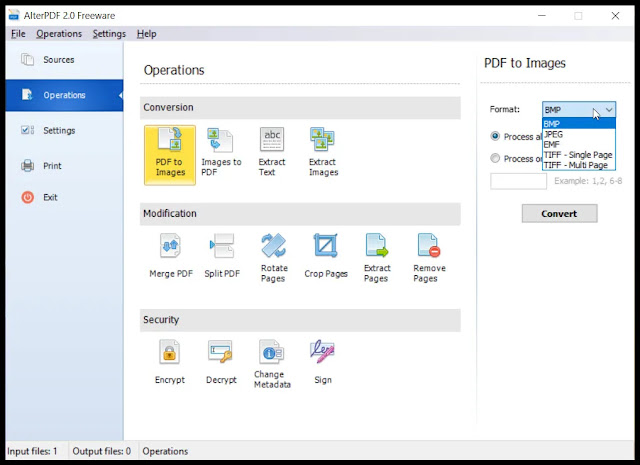Open the Sign PDF tool

(x=323, y=362)
